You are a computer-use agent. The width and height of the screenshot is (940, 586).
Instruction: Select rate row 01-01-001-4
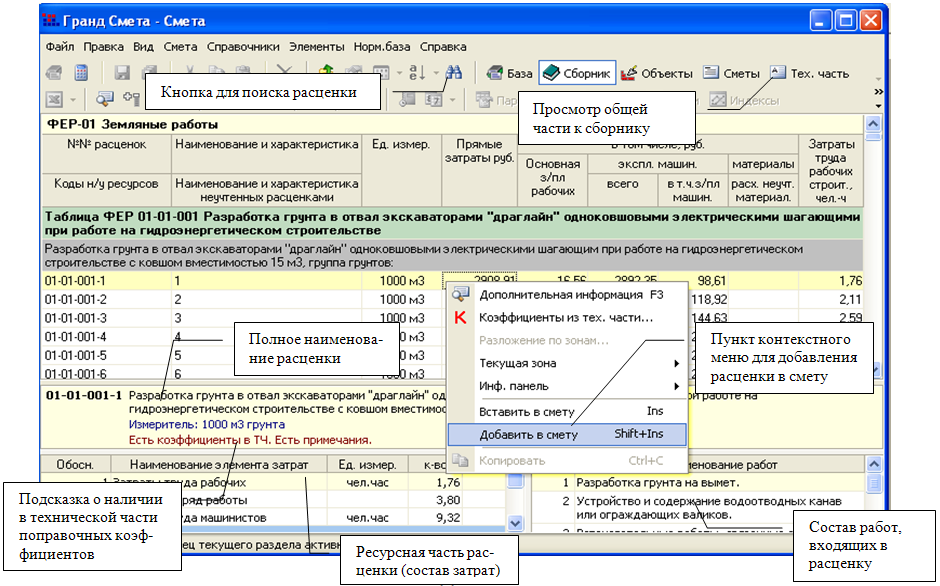[453, 336]
